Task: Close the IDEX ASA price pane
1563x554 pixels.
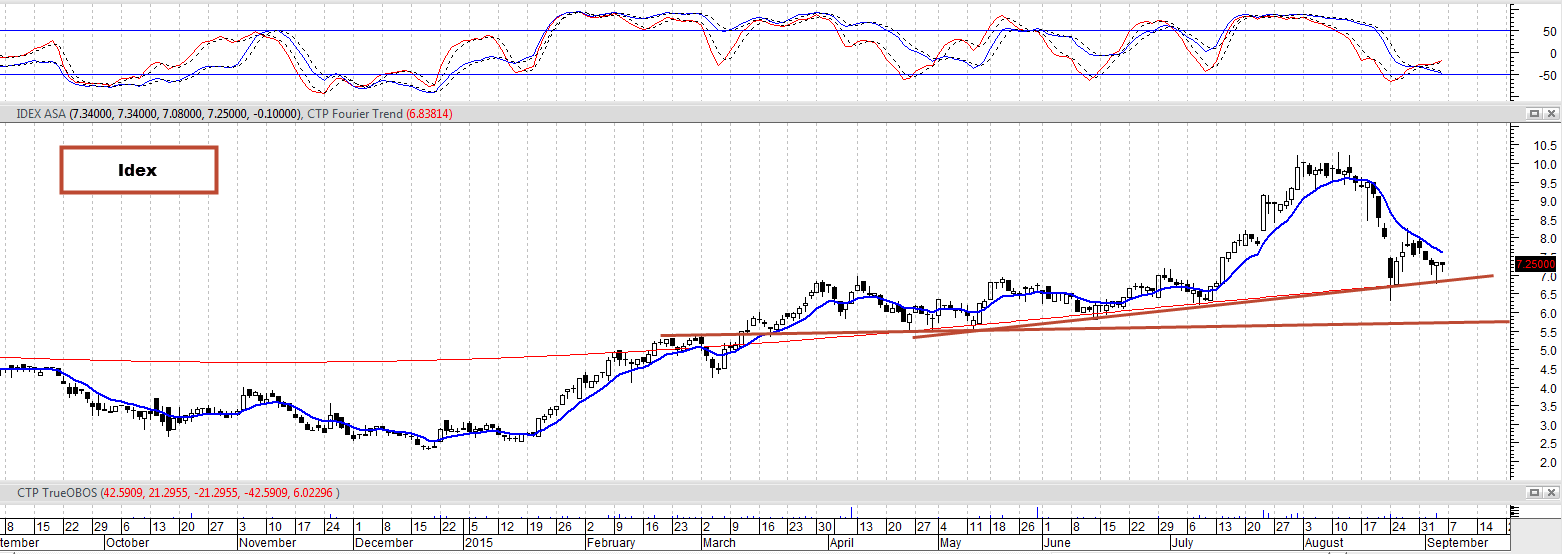Action: pyautogui.click(x=1551, y=114)
